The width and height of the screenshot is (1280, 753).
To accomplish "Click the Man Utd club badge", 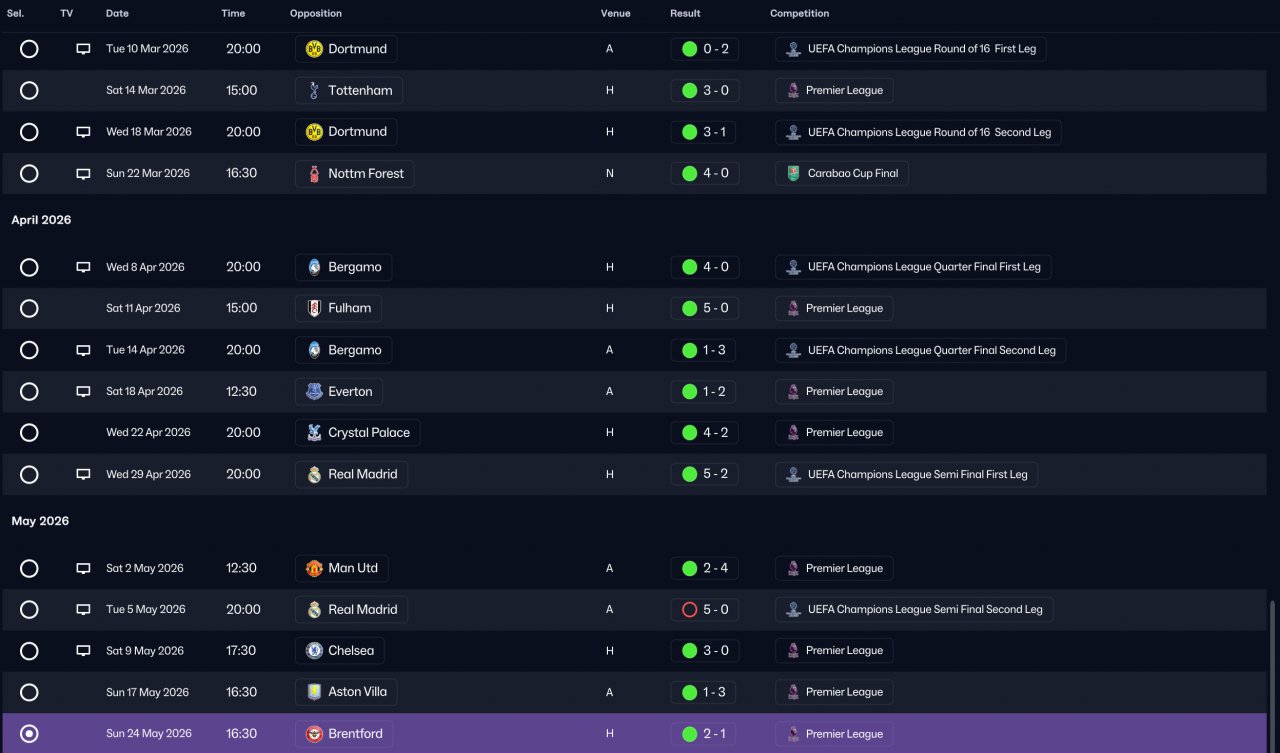I will point(314,568).
